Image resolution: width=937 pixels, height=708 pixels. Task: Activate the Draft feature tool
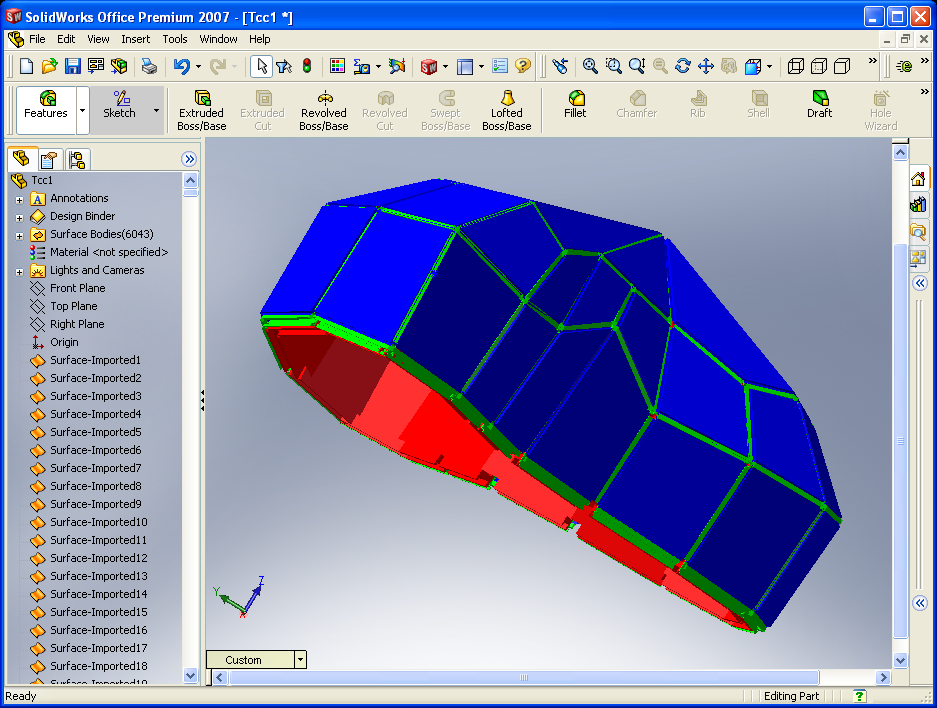pyautogui.click(x=819, y=104)
